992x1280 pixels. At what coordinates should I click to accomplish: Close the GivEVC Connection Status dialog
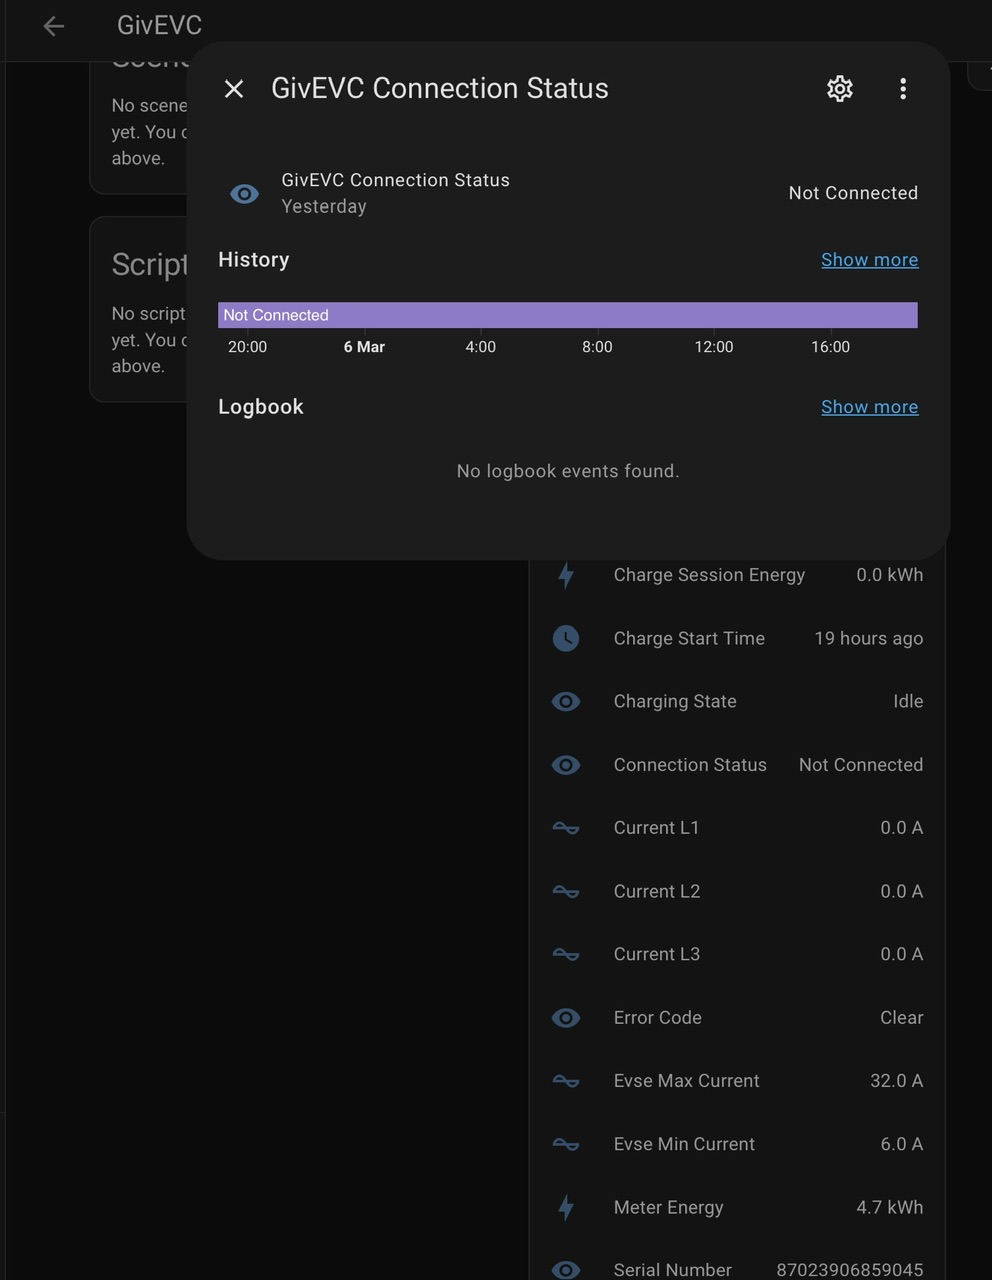pos(234,89)
